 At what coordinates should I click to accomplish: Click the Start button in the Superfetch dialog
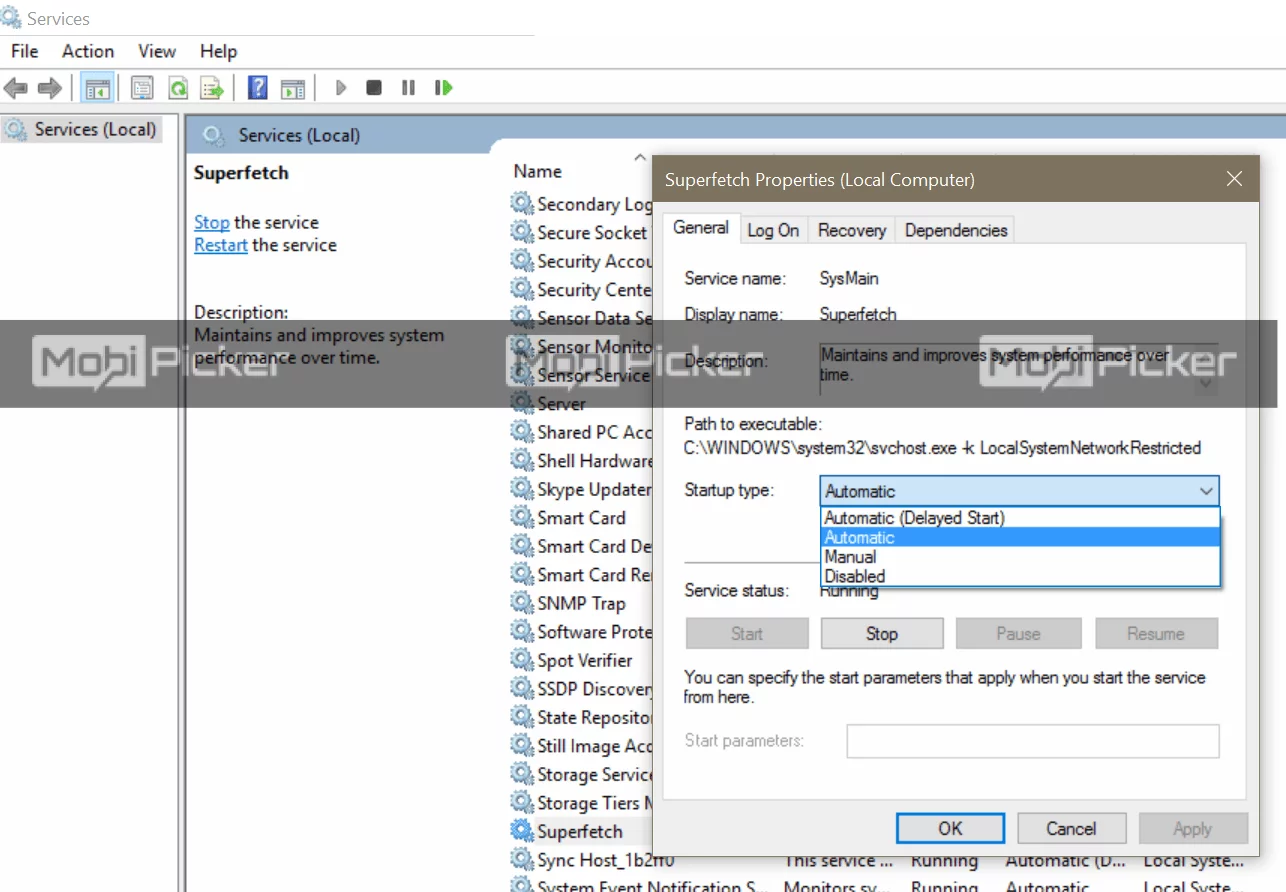[x=747, y=633]
